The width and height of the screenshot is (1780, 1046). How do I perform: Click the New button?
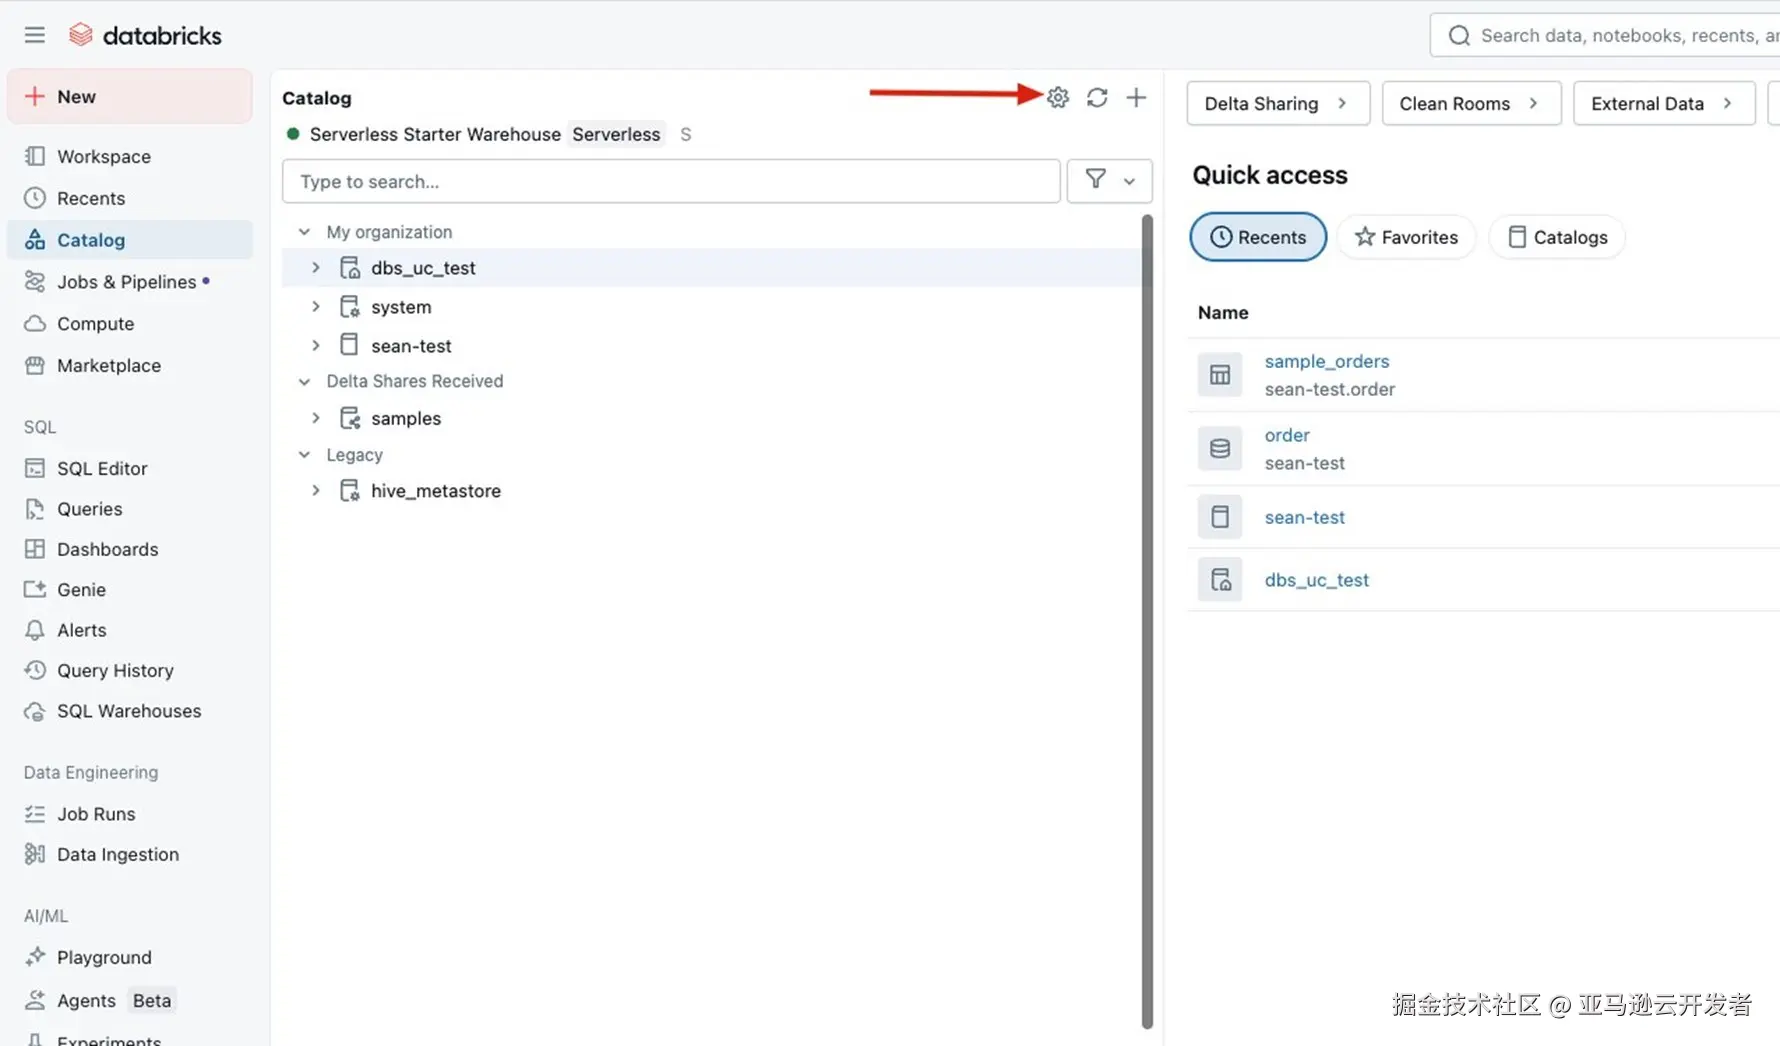130,97
